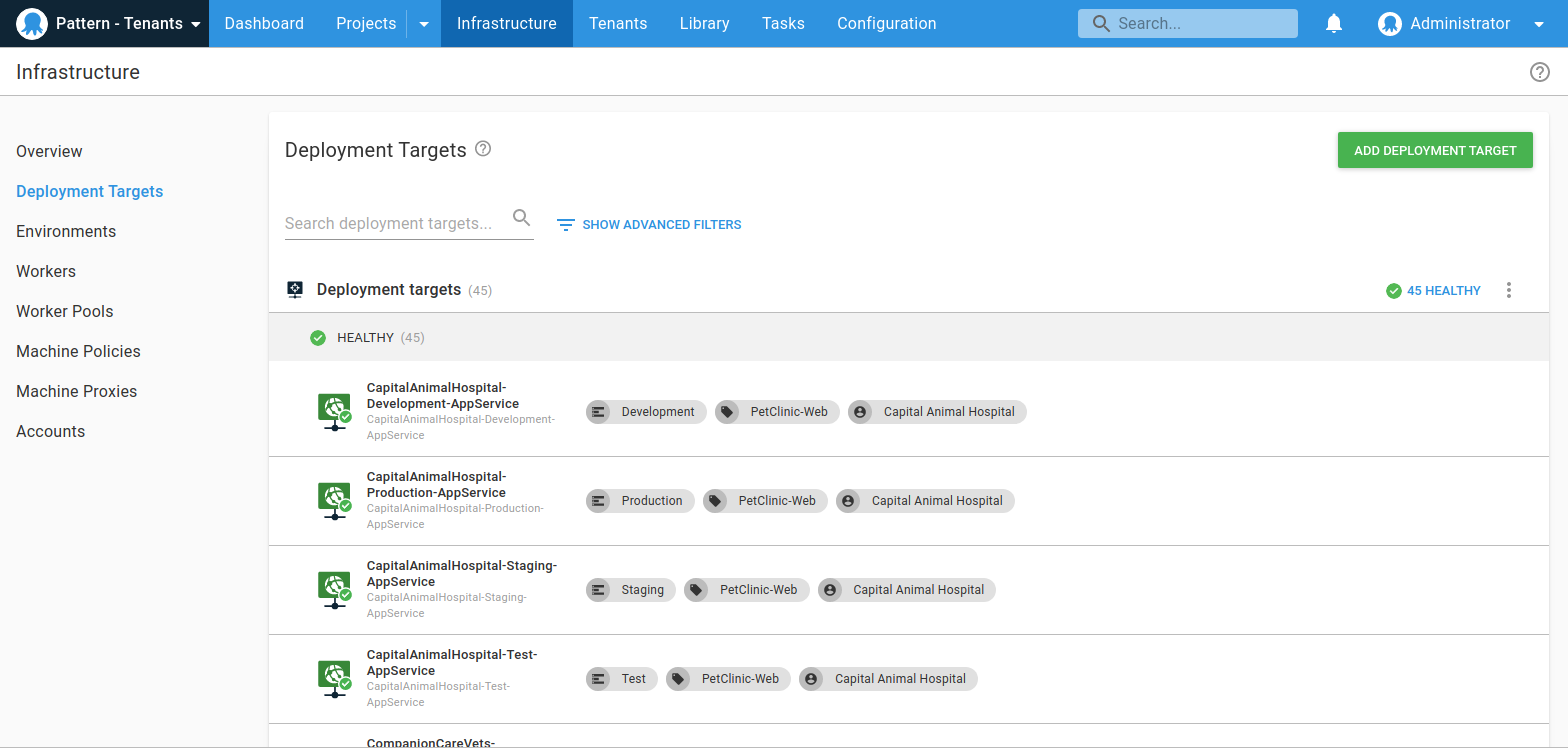Image resolution: width=1568 pixels, height=748 pixels.
Task: Focus the Search deployment targets input
Action: pyautogui.click(x=395, y=223)
